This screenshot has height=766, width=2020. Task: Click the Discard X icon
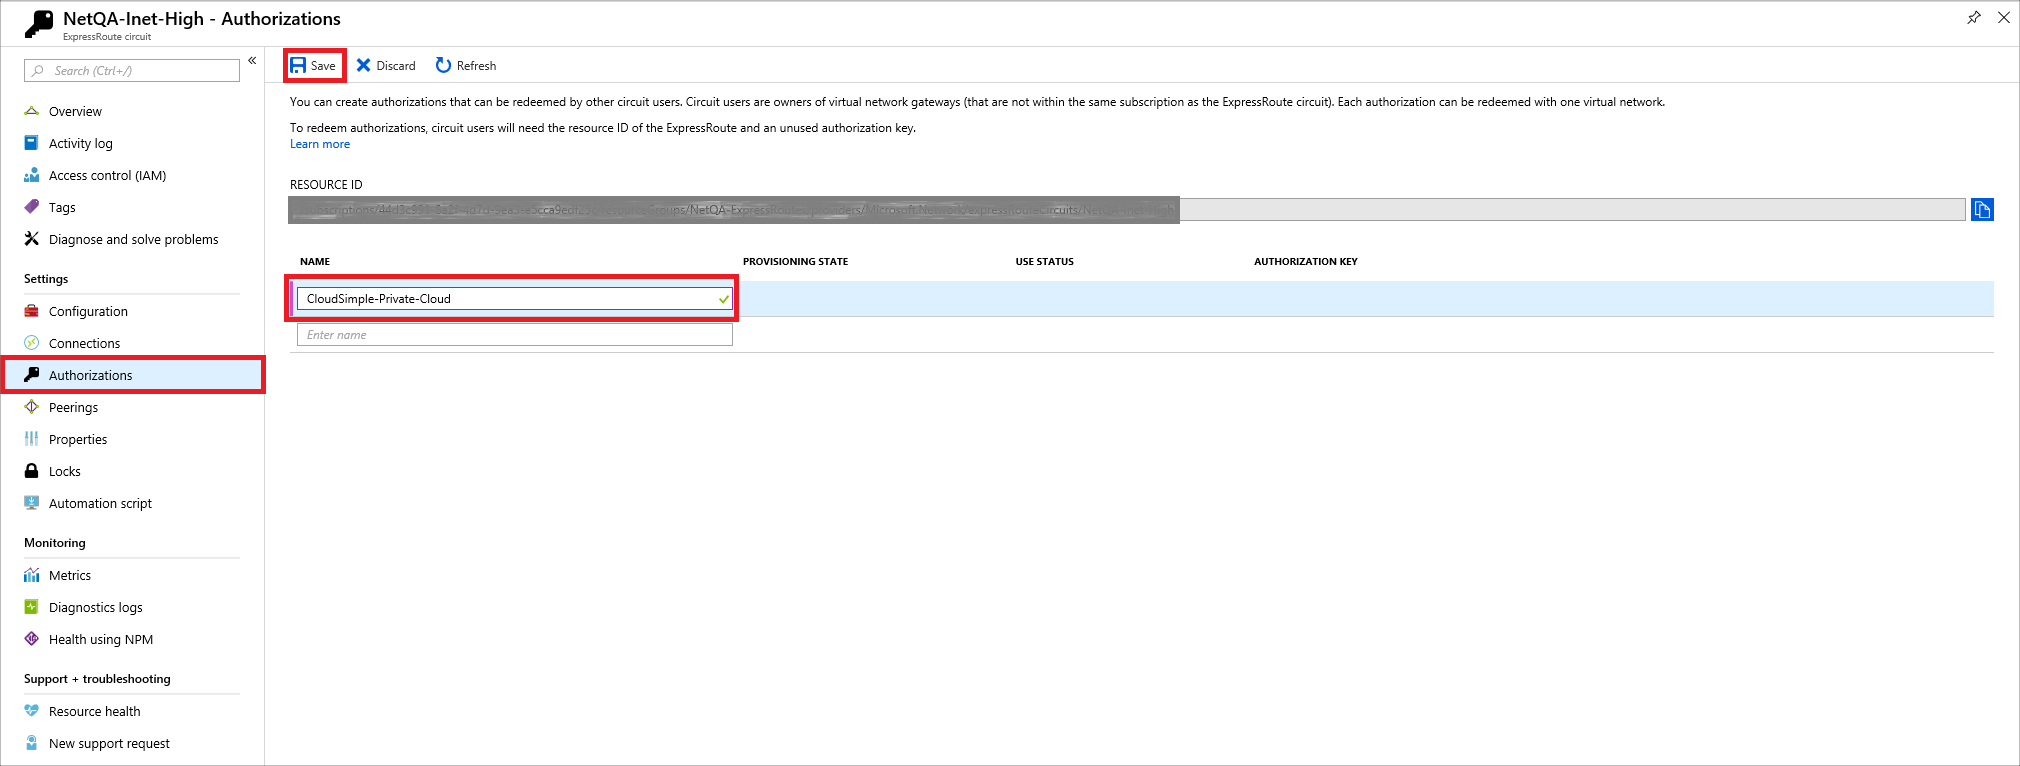[364, 66]
